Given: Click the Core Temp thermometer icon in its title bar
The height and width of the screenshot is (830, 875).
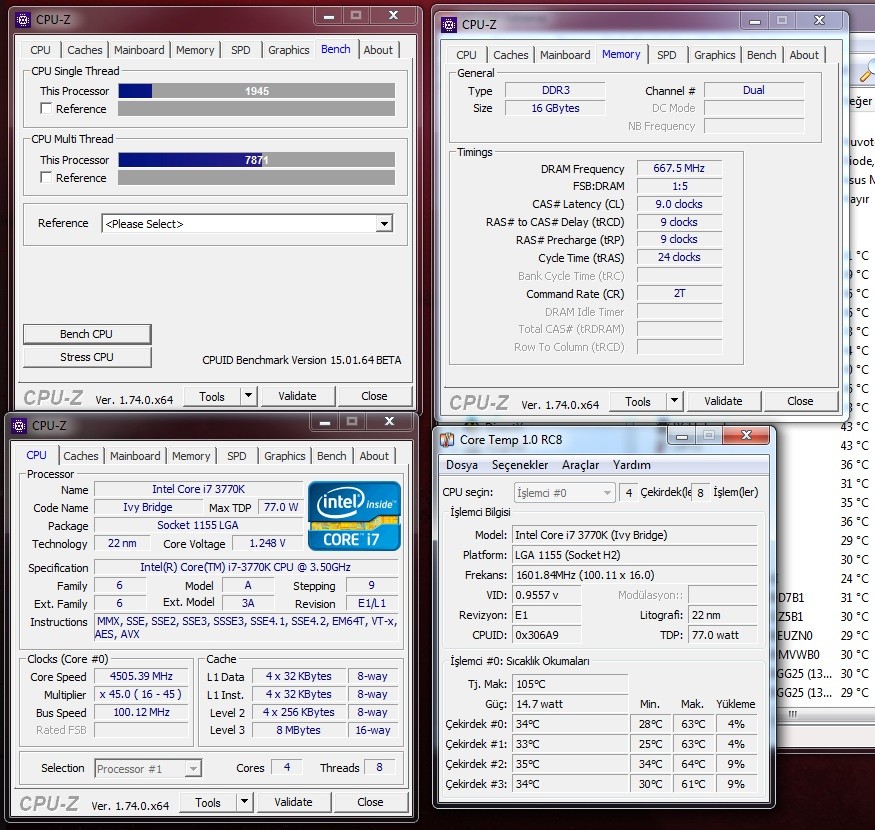Looking at the screenshot, I should [447, 440].
